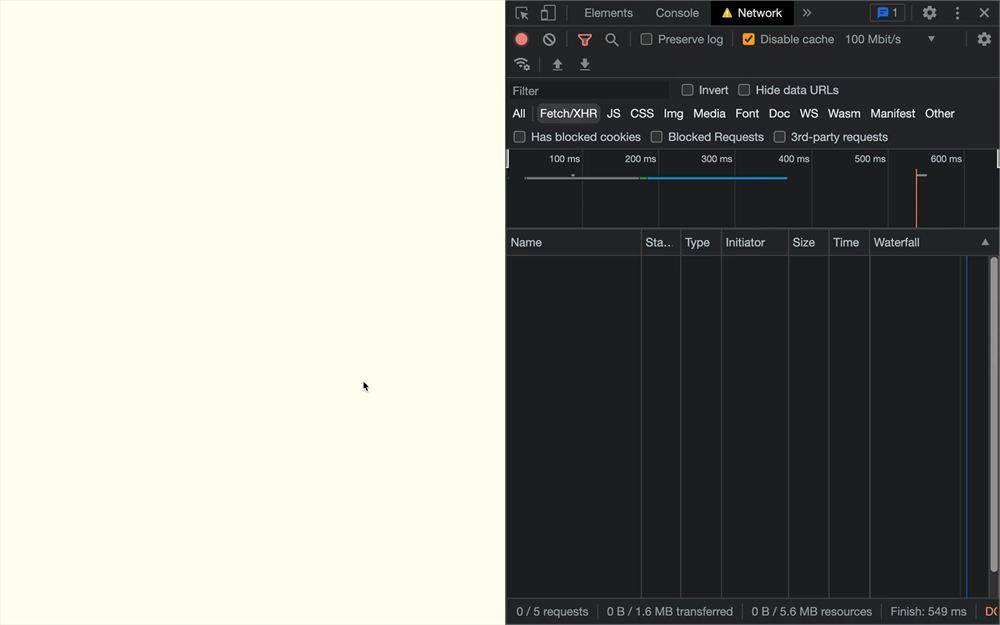Switch to Console tab

(677, 13)
